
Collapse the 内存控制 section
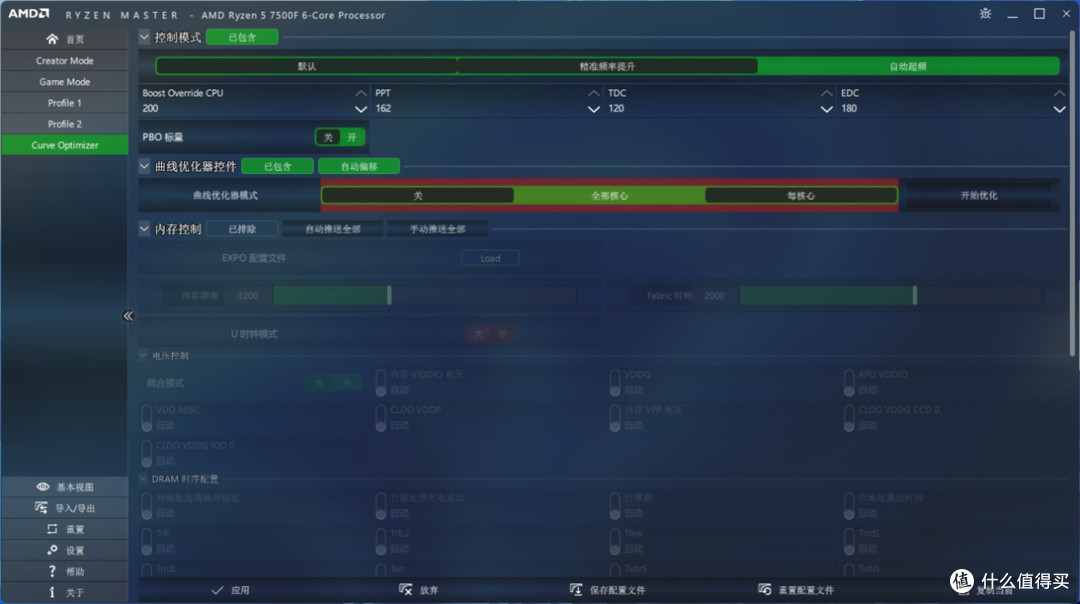coord(144,228)
